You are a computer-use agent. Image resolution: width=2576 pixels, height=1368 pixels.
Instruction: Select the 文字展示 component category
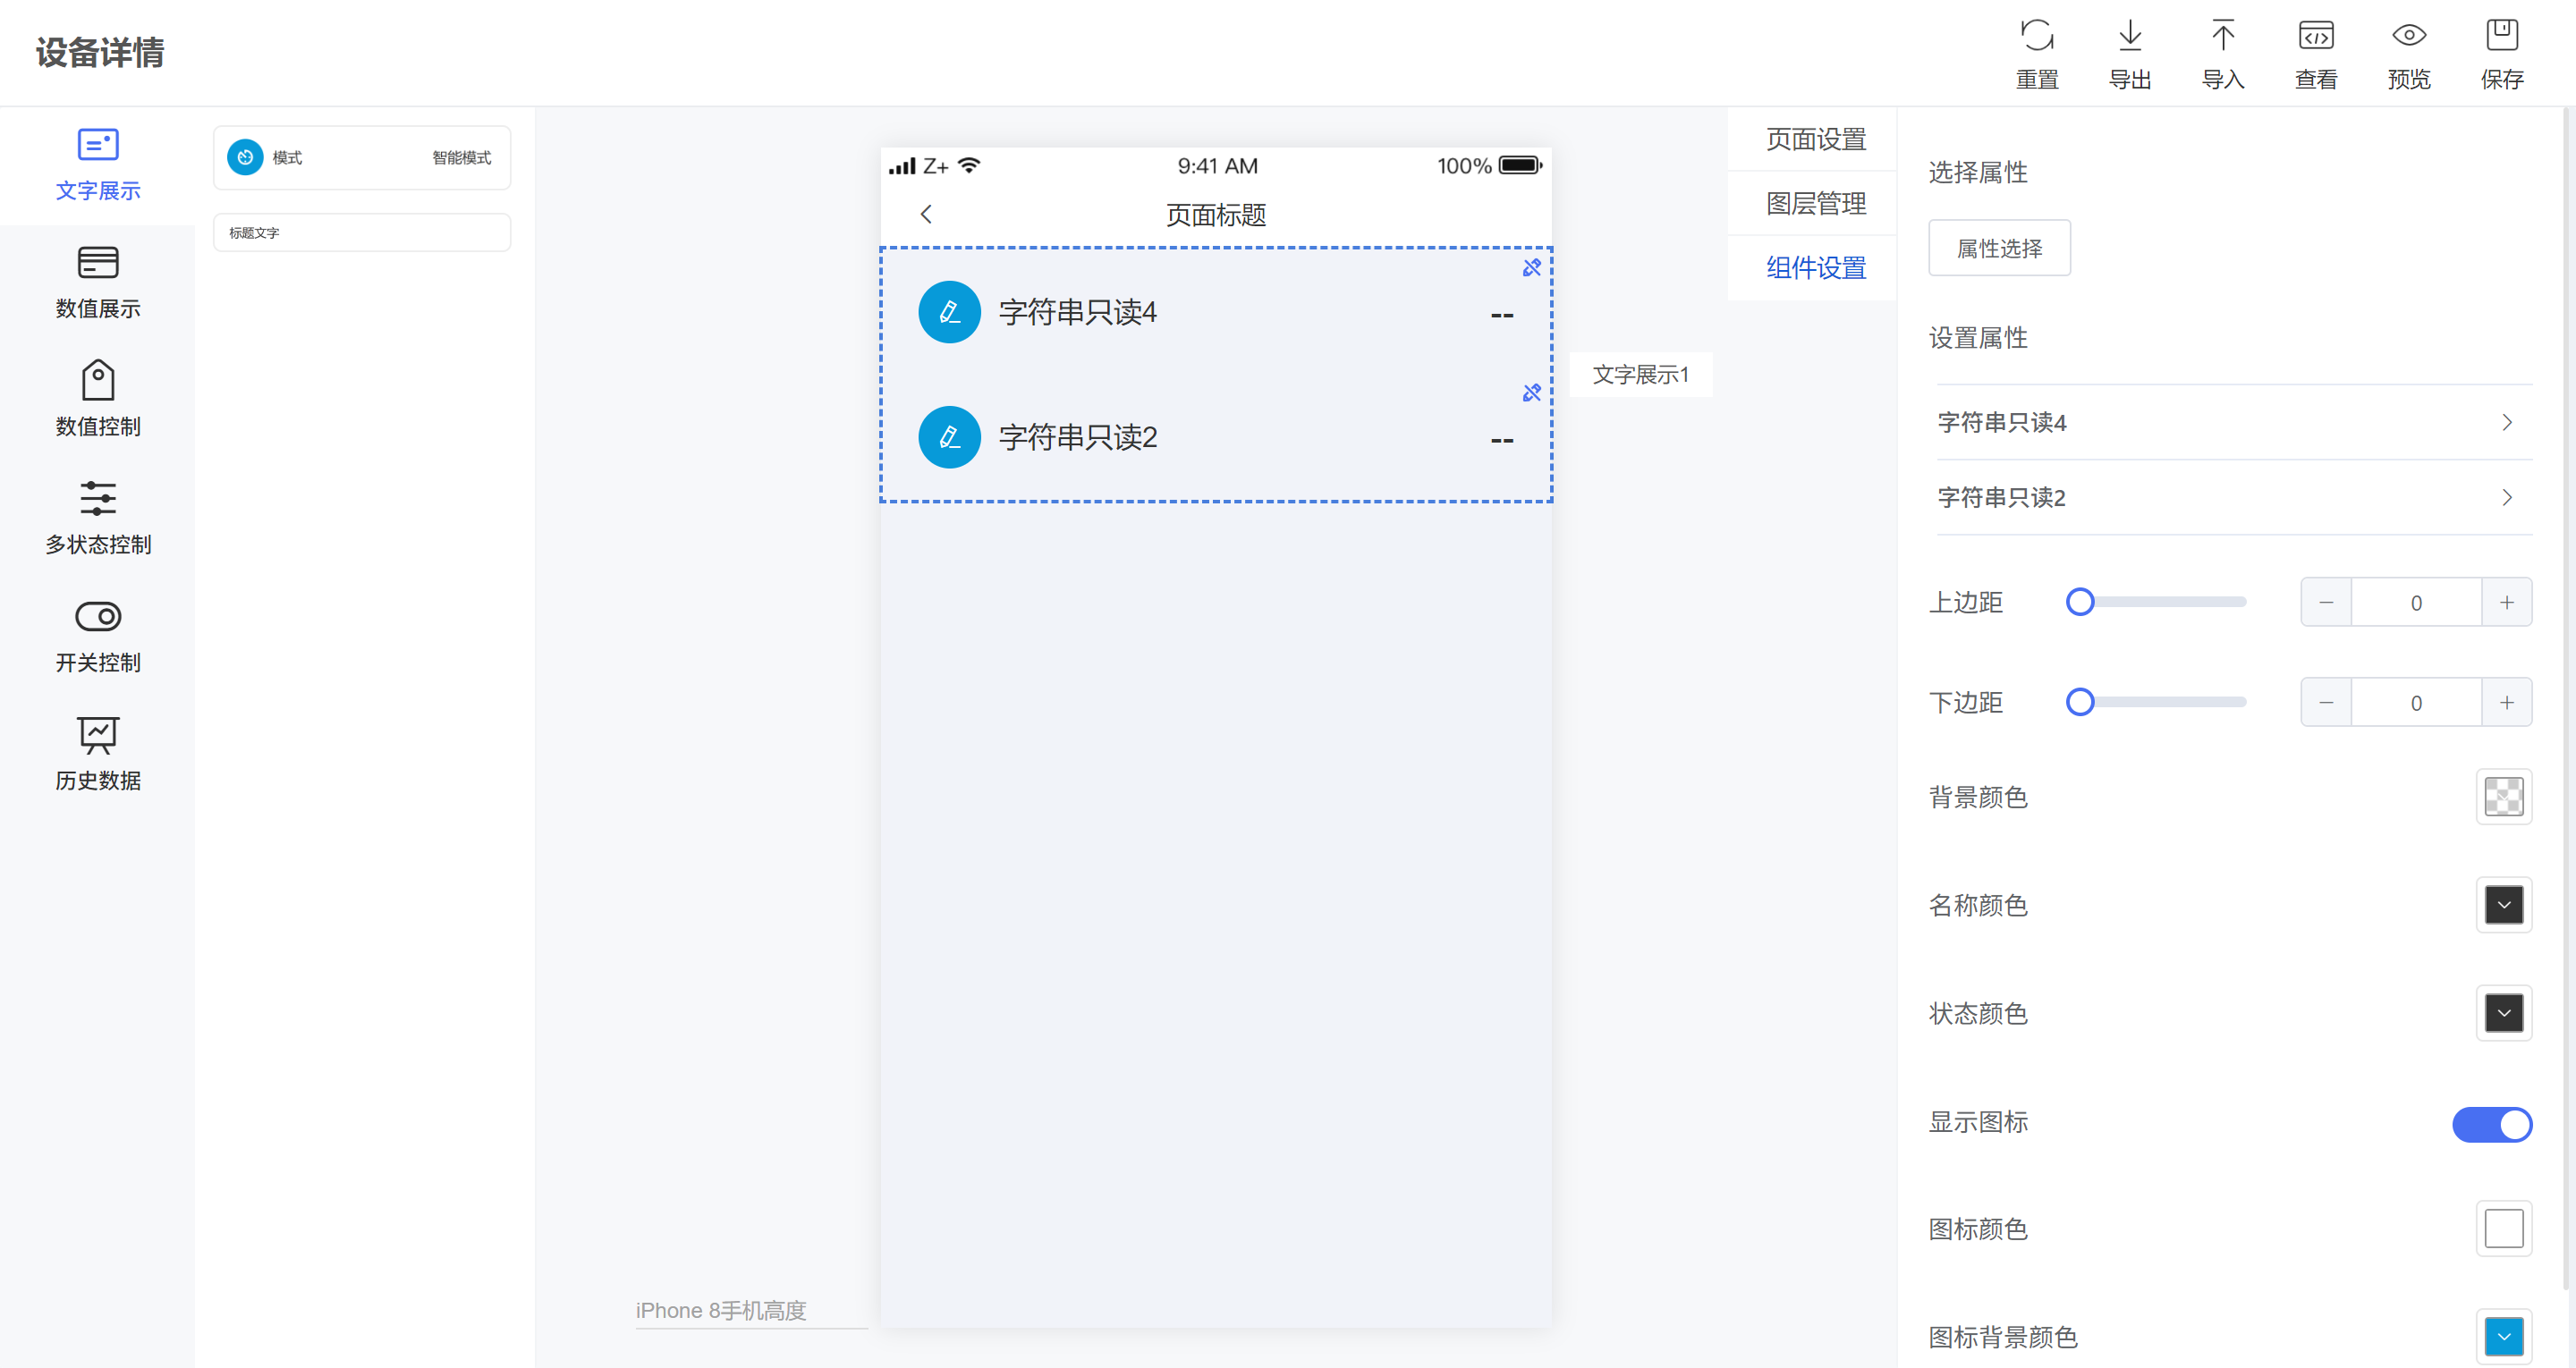(98, 166)
